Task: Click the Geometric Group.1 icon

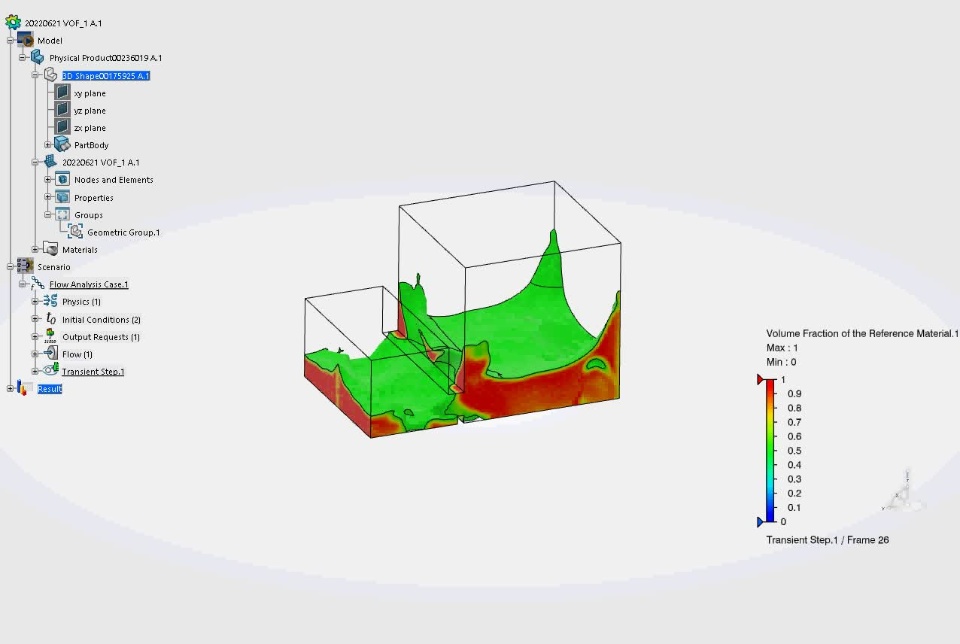Action: (75, 231)
